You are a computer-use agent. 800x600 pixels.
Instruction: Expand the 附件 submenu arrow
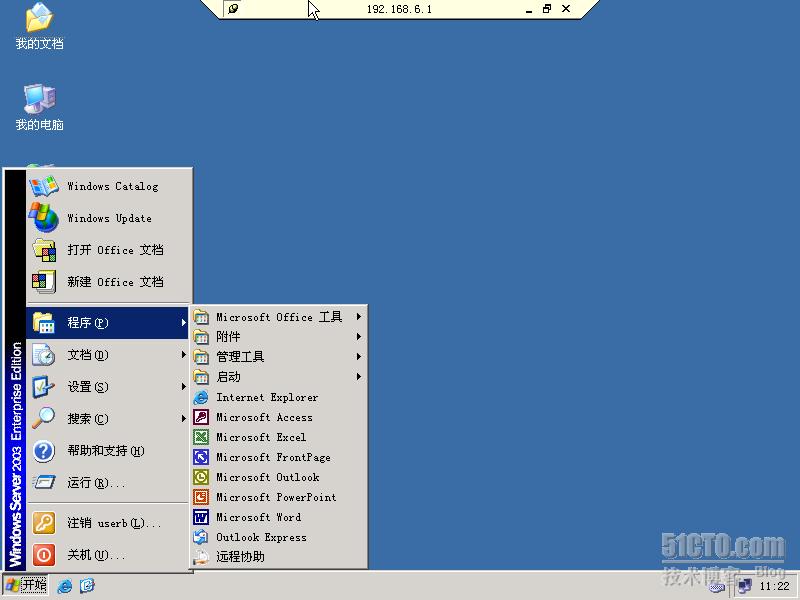pos(359,337)
